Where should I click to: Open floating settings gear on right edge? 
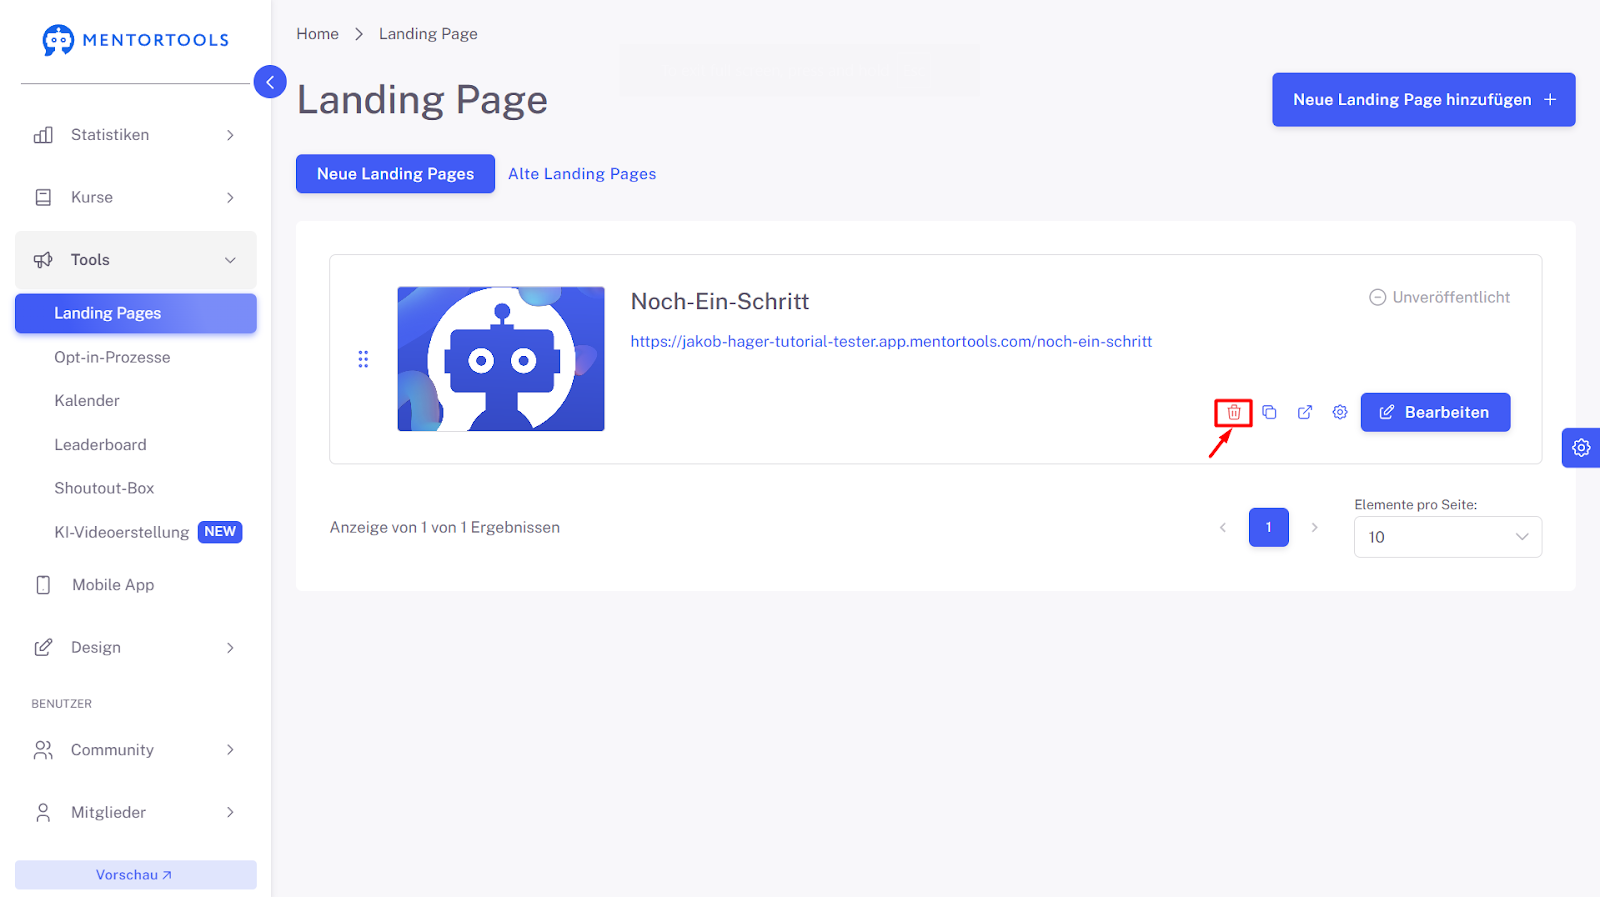click(x=1580, y=448)
